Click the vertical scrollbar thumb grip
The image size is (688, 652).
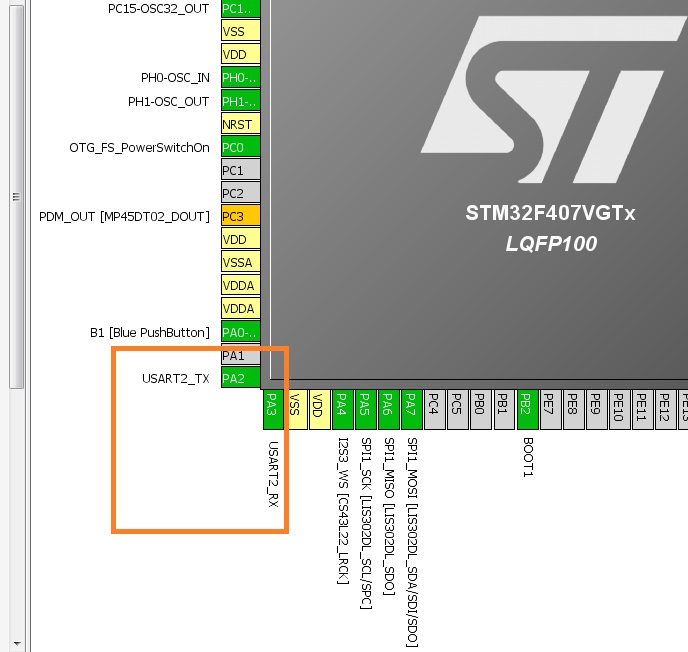tap(16, 197)
